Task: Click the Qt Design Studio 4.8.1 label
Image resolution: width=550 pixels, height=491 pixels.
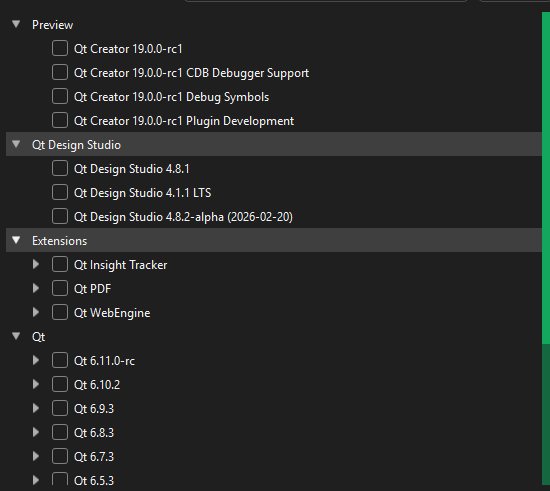Action: 132,169
